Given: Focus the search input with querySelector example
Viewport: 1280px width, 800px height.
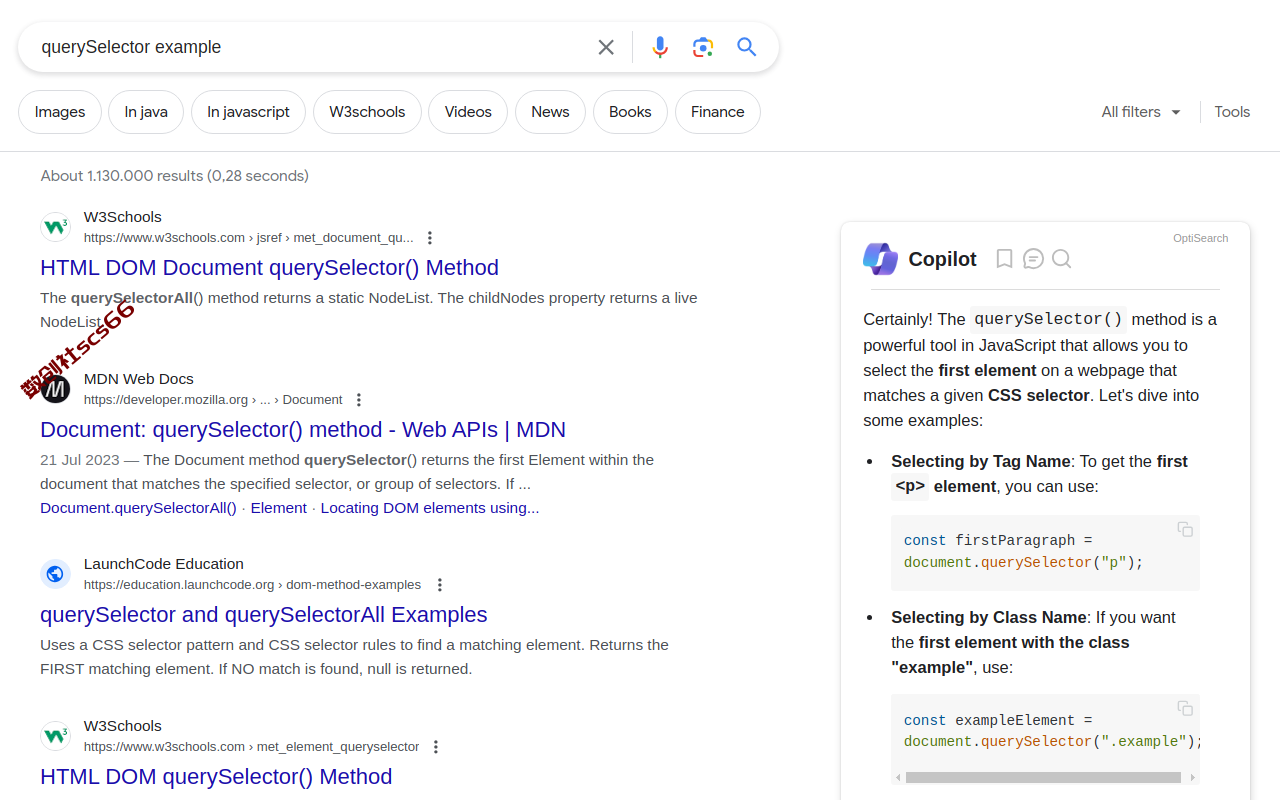Looking at the screenshot, I should (x=310, y=47).
